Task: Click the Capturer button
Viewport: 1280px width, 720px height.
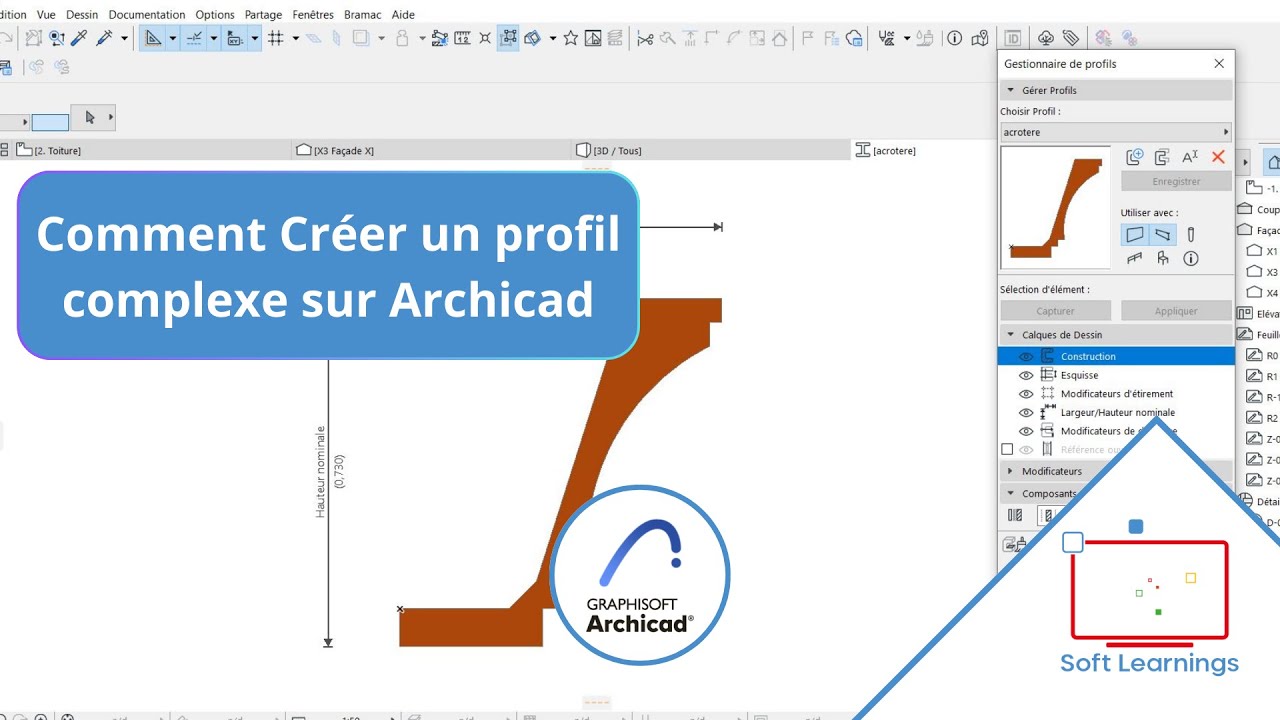Action: coord(1055,311)
